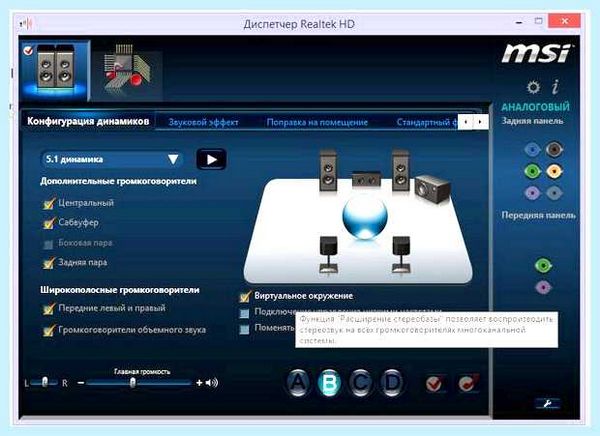Viewport: 600px width, 436px height.
Task: Click the green rear panel jack
Action: 532,171
